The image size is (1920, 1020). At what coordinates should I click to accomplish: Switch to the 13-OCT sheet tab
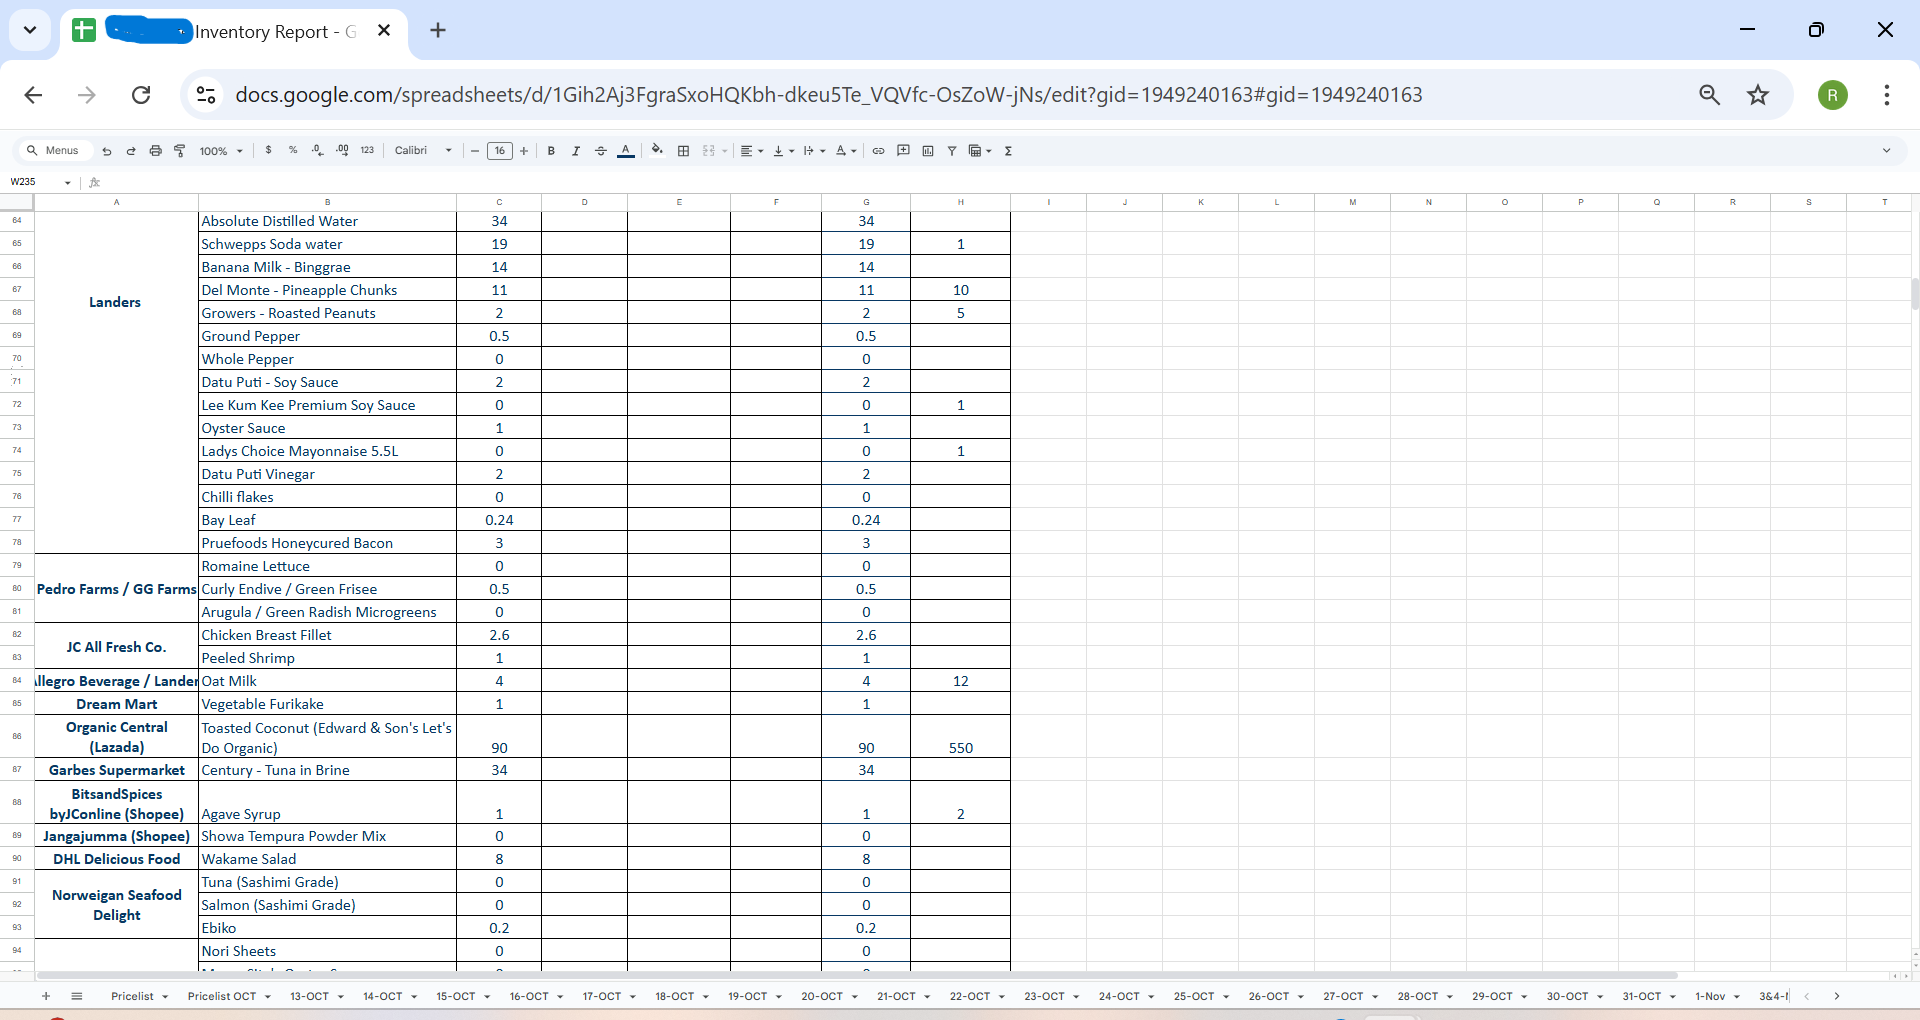click(x=309, y=996)
